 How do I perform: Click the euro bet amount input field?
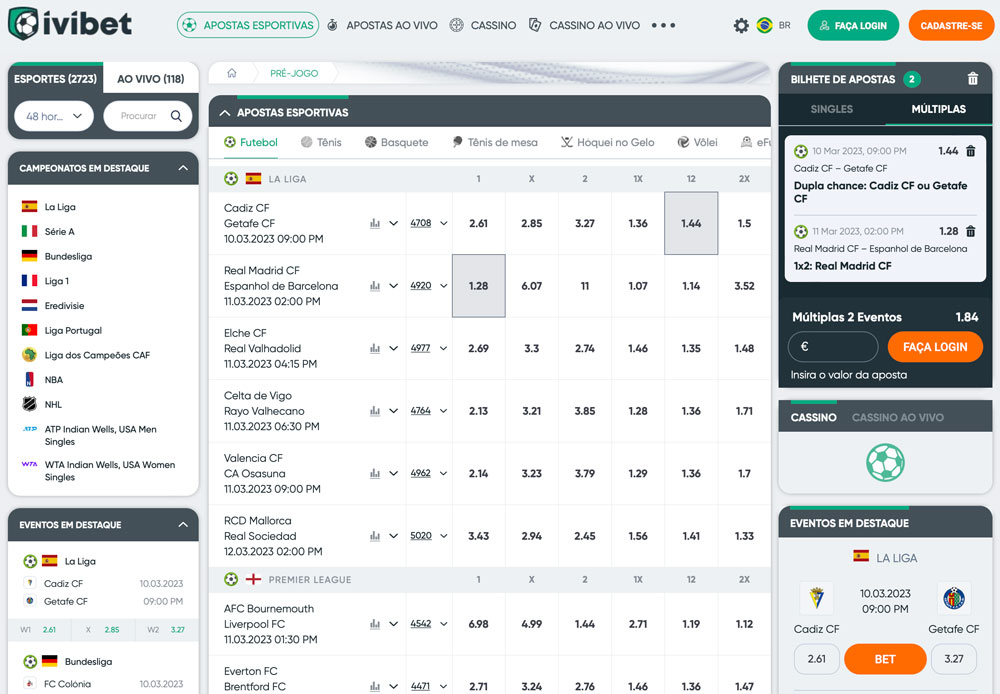[833, 347]
